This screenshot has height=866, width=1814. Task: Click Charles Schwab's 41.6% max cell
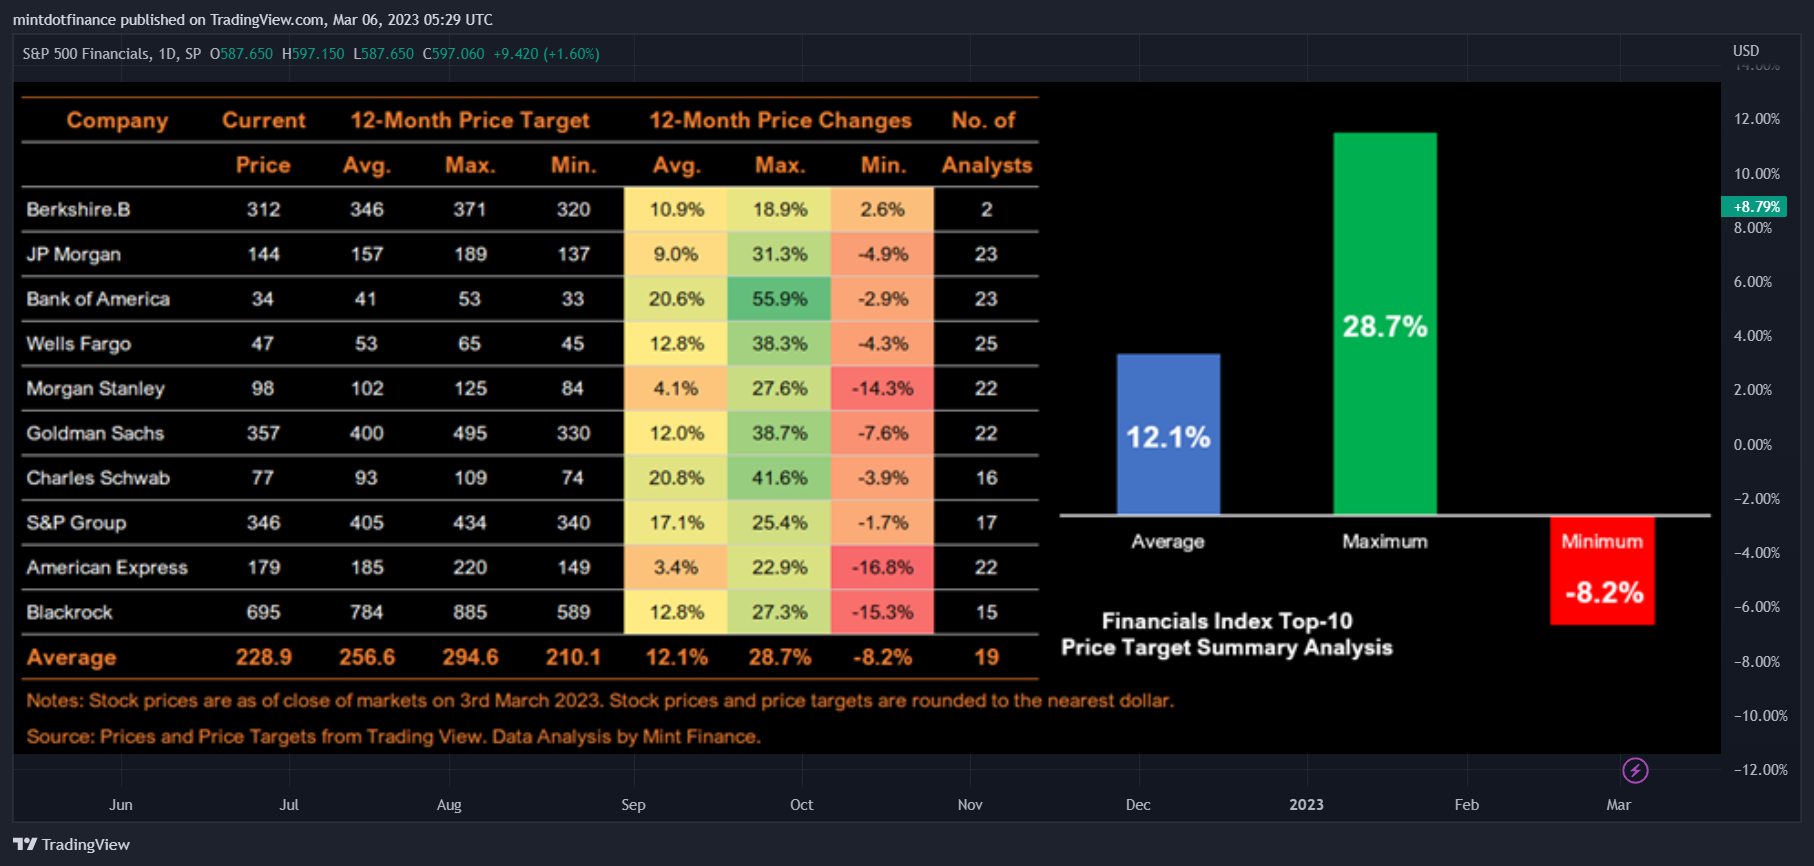[x=779, y=478]
